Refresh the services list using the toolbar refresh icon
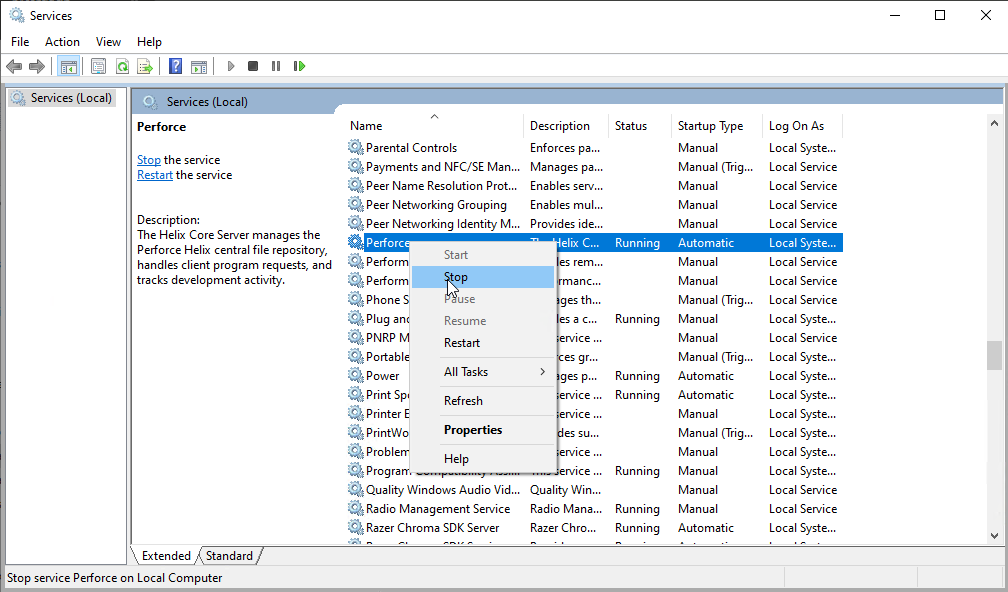The height and width of the screenshot is (592, 1008). pyautogui.click(x=122, y=66)
